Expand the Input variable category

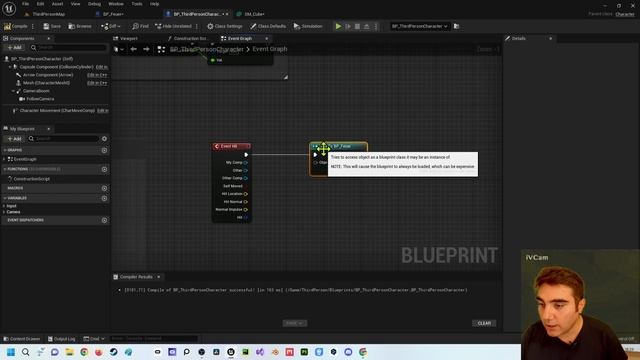[4, 206]
